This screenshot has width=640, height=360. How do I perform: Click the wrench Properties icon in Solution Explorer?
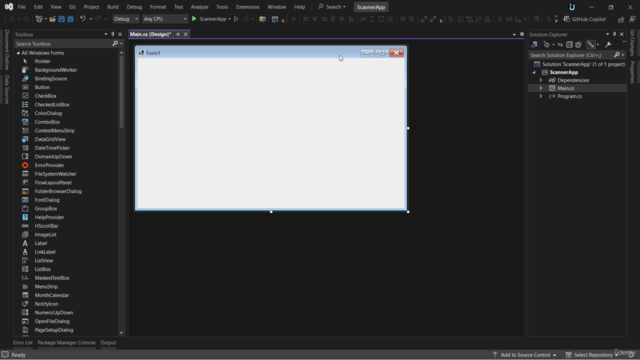(608, 44)
